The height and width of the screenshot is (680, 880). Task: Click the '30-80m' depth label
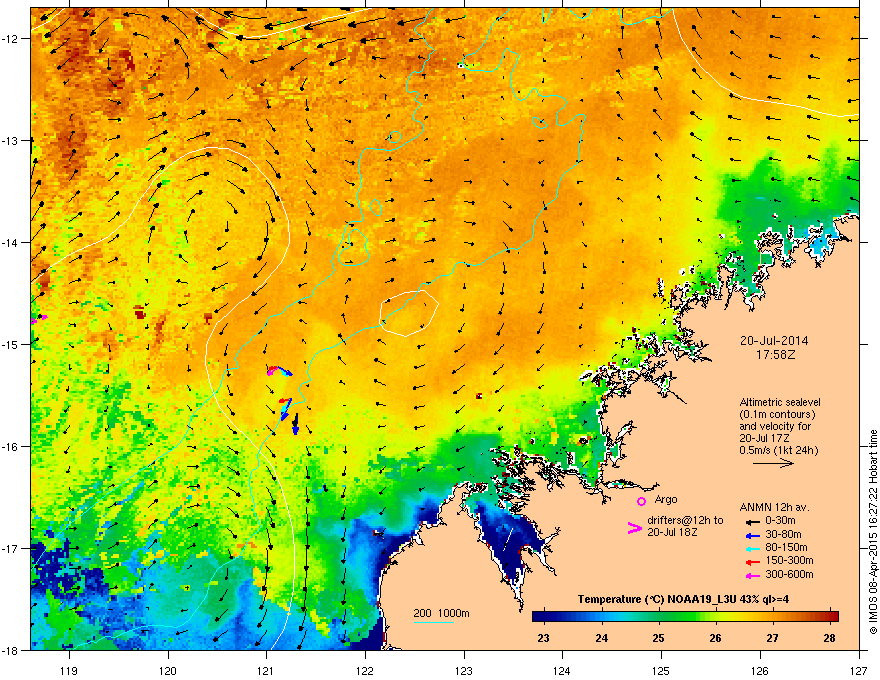(x=783, y=534)
